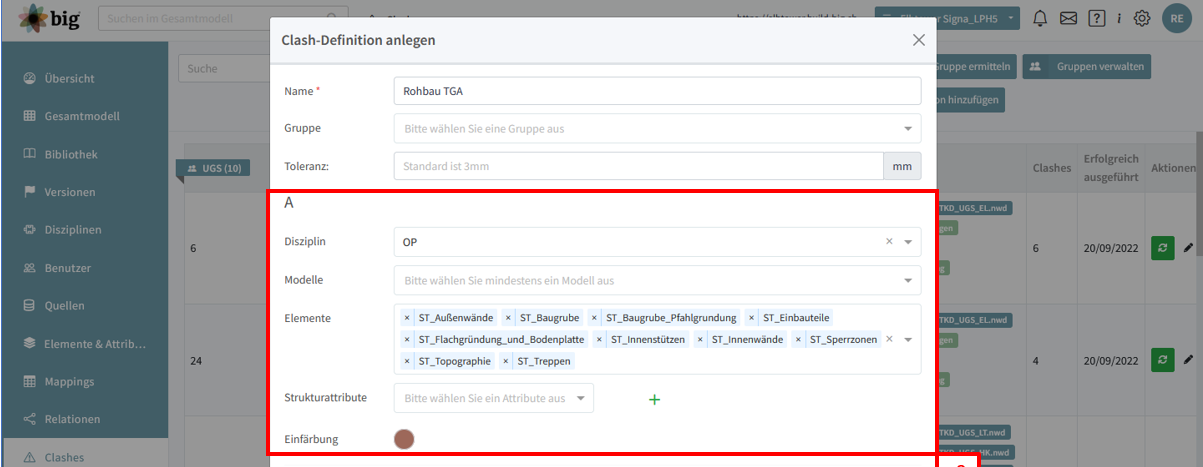The image size is (1203, 467).
Task: Remove the ST_Treppen tag
Action: click(506, 361)
